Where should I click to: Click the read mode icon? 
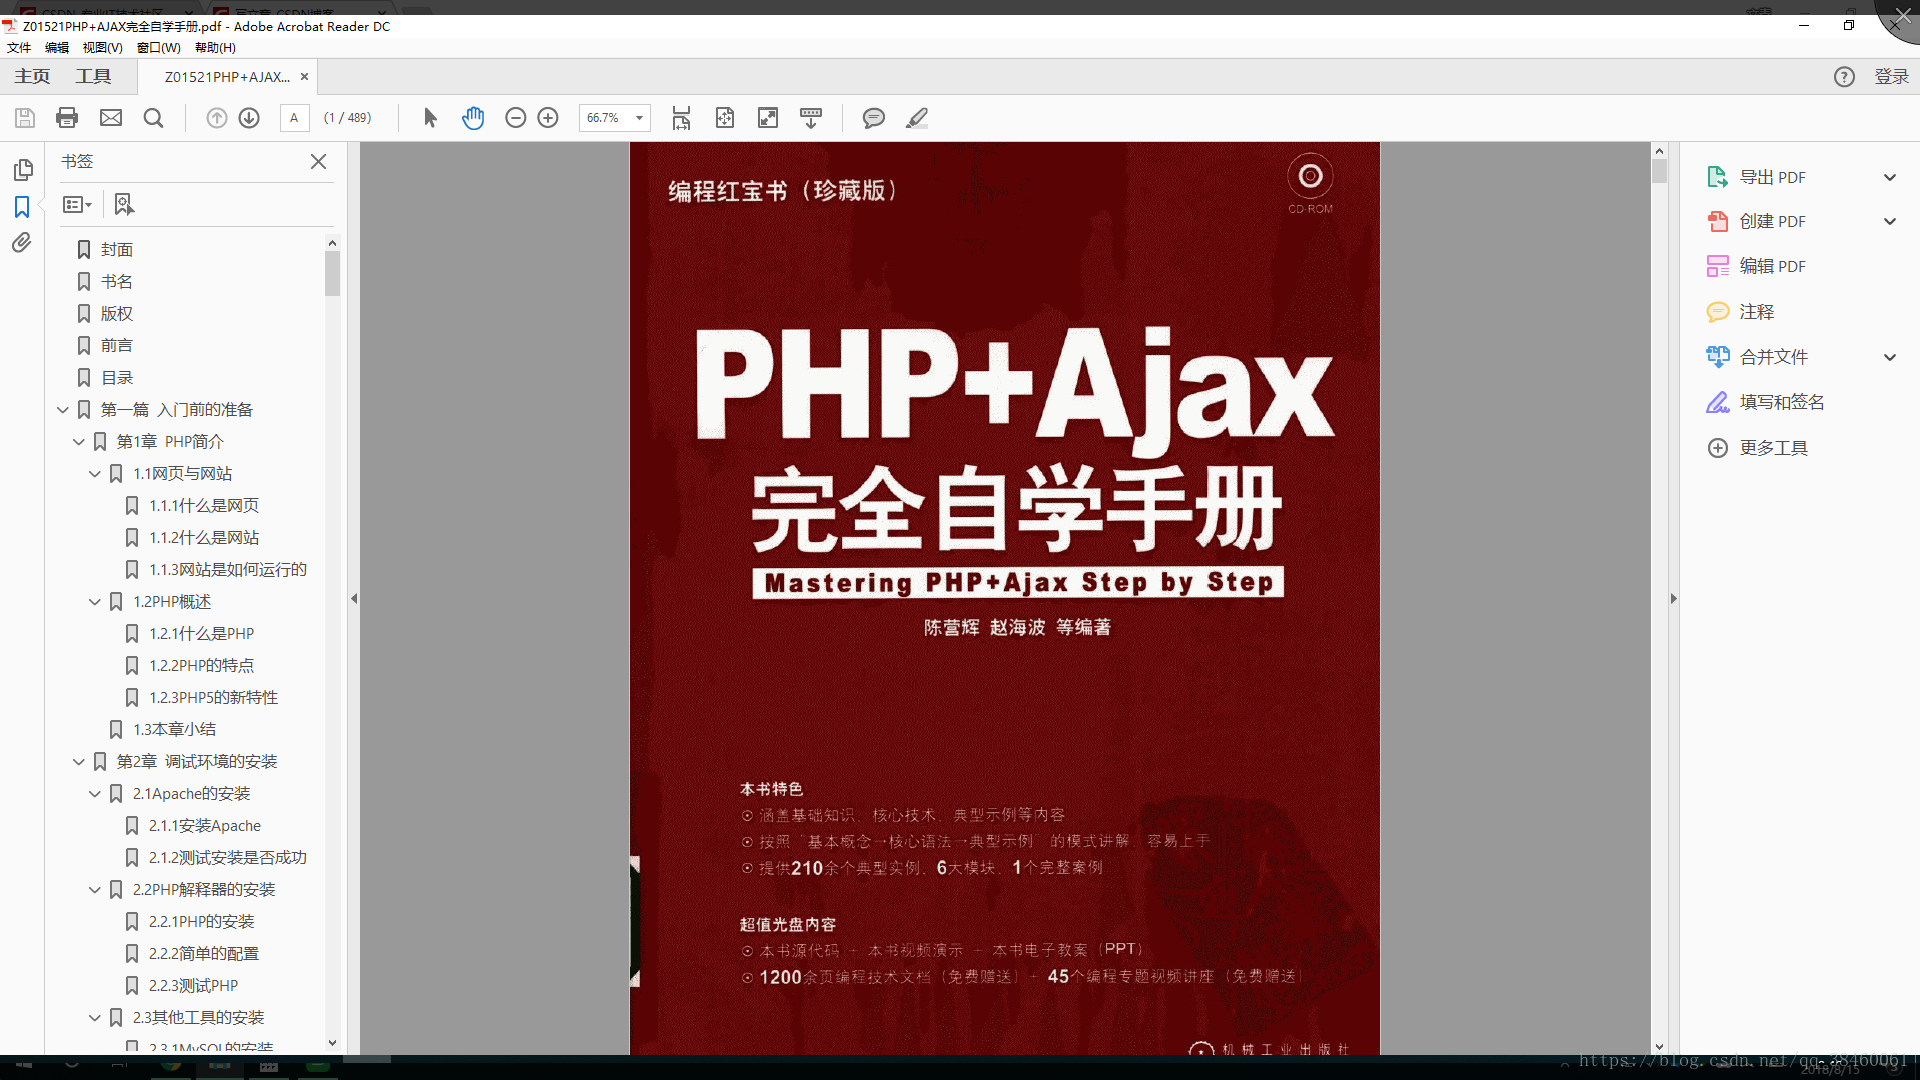(811, 118)
